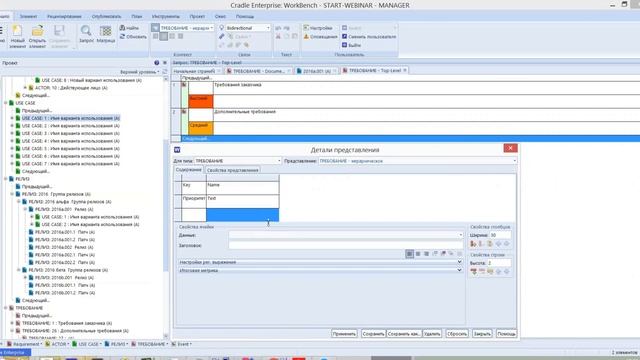The width and height of the screenshot is (640, 360).
Task: Use the Найти search tool
Action: [129, 28]
